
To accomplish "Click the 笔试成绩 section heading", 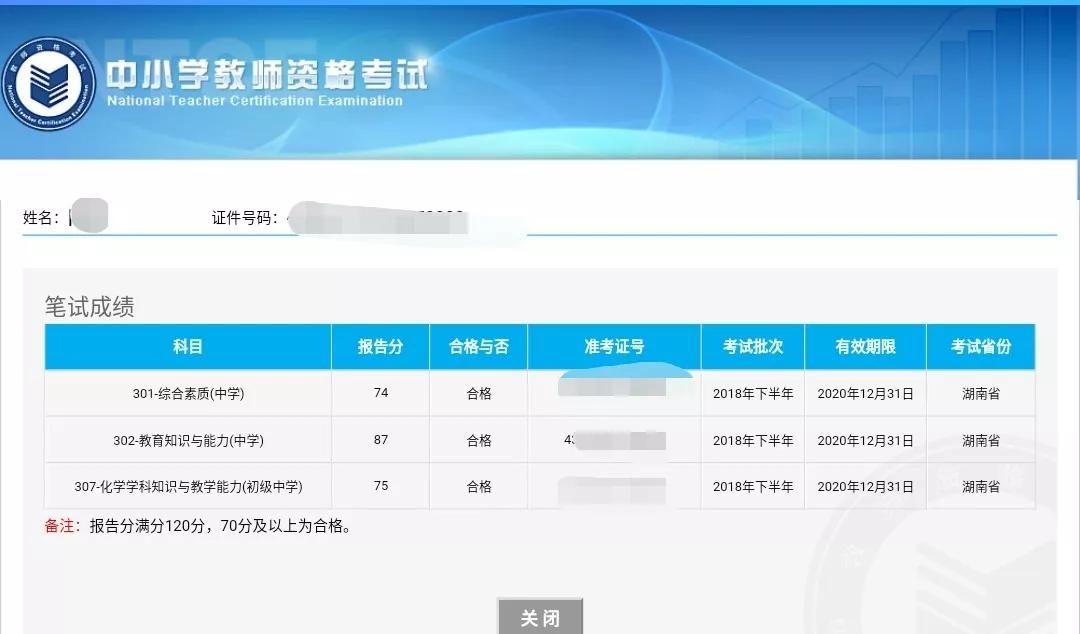I will [90, 307].
